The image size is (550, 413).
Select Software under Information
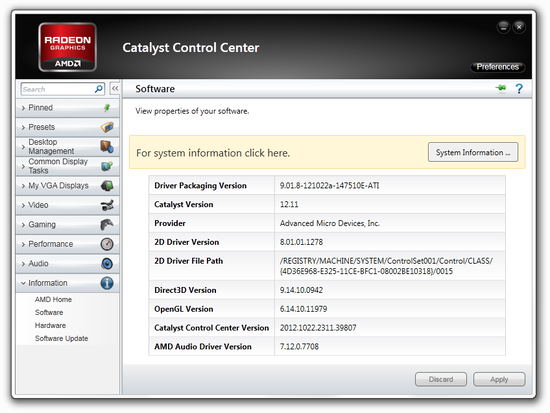[x=49, y=312]
